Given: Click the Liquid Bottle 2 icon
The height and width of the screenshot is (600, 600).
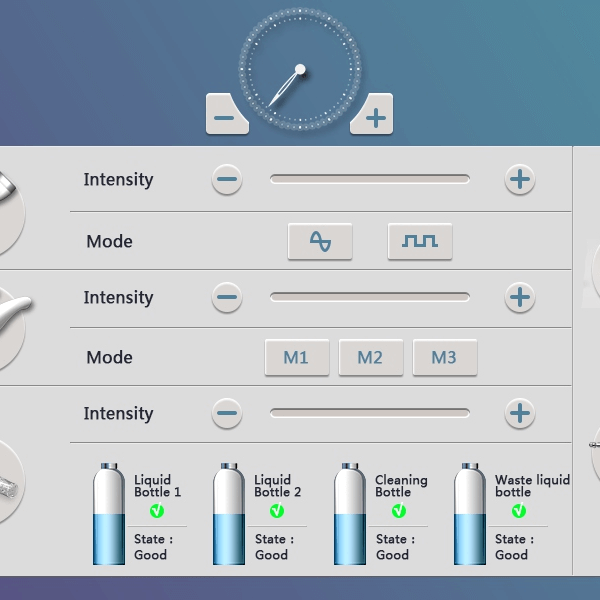Looking at the screenshot, I should (229, 514).
